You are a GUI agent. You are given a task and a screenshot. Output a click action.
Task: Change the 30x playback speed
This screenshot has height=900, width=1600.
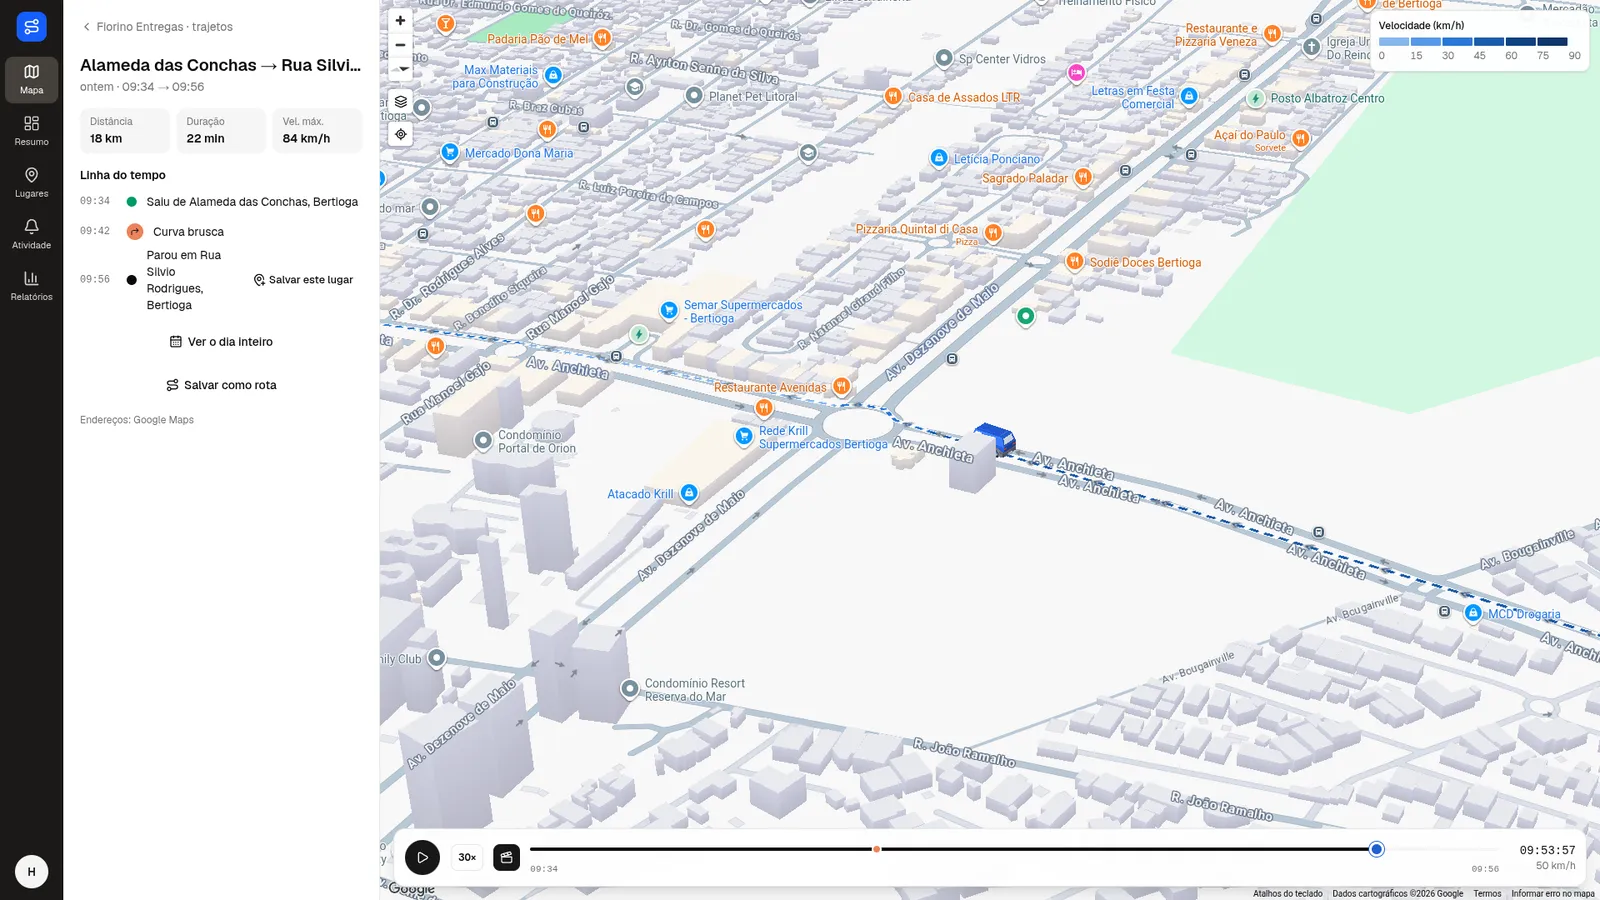467,857
